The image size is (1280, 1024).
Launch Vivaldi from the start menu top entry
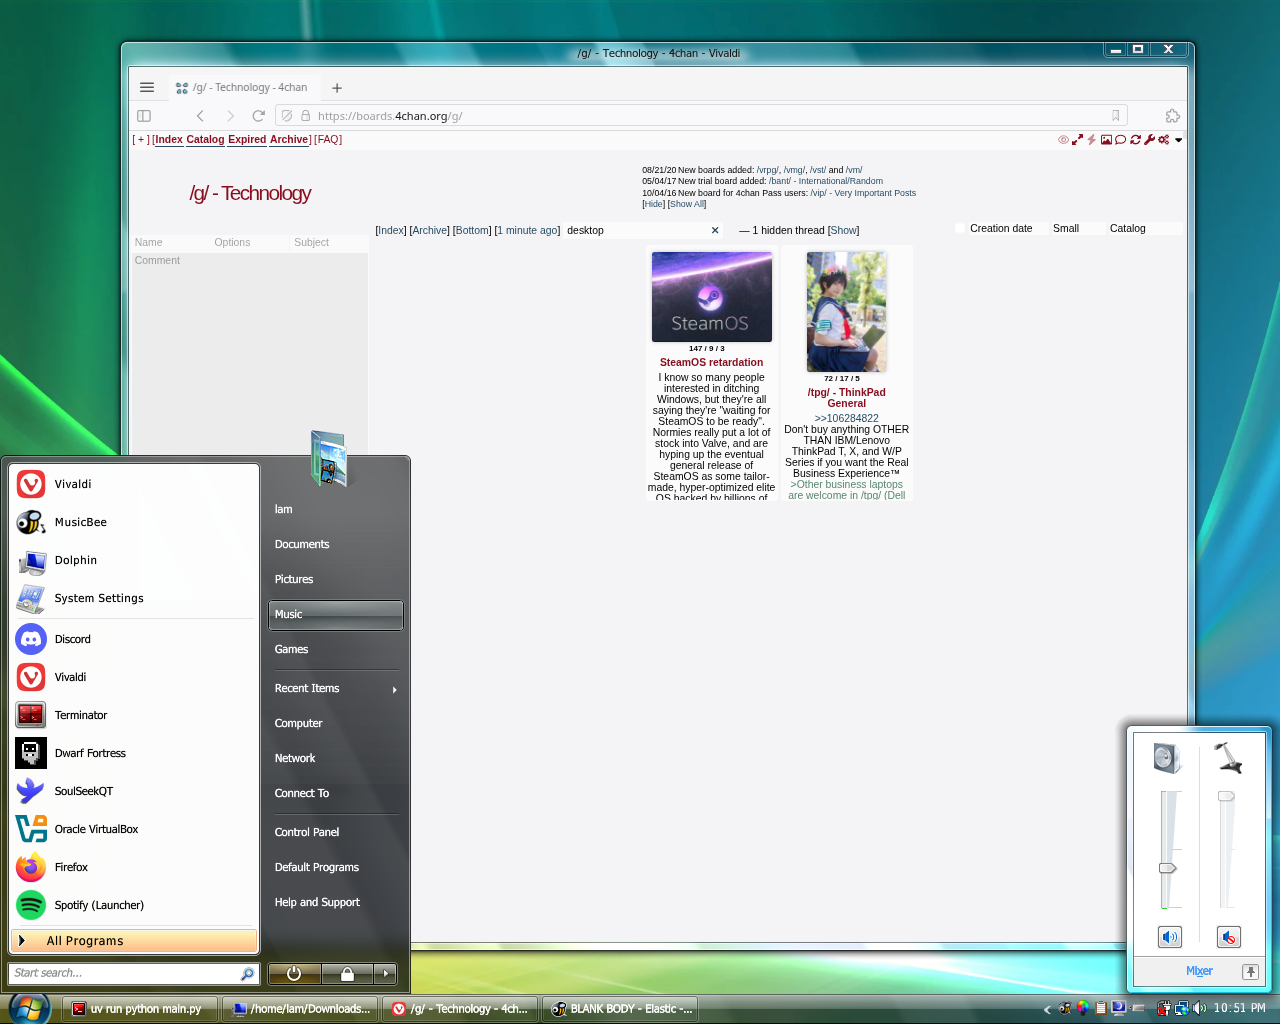pyautogui.click(x=134, y=484)
